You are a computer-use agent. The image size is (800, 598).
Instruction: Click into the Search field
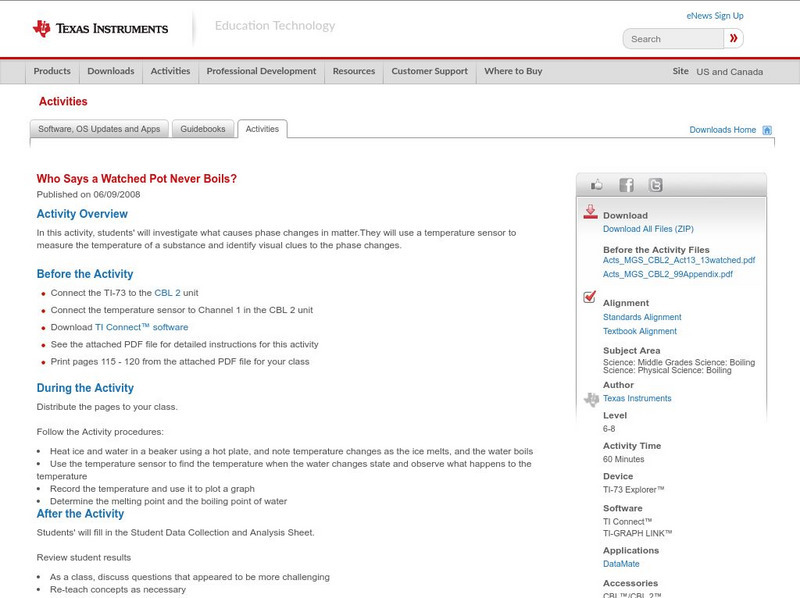[x=673, y=39]
